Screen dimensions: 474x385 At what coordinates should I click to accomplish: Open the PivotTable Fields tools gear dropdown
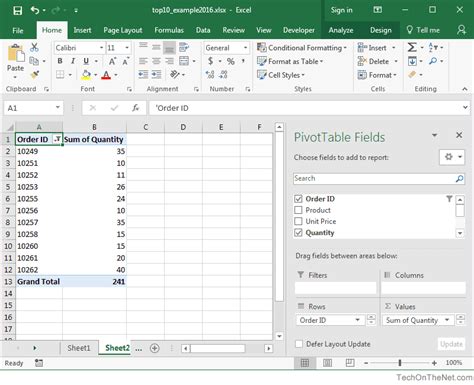tap(452, 157)
